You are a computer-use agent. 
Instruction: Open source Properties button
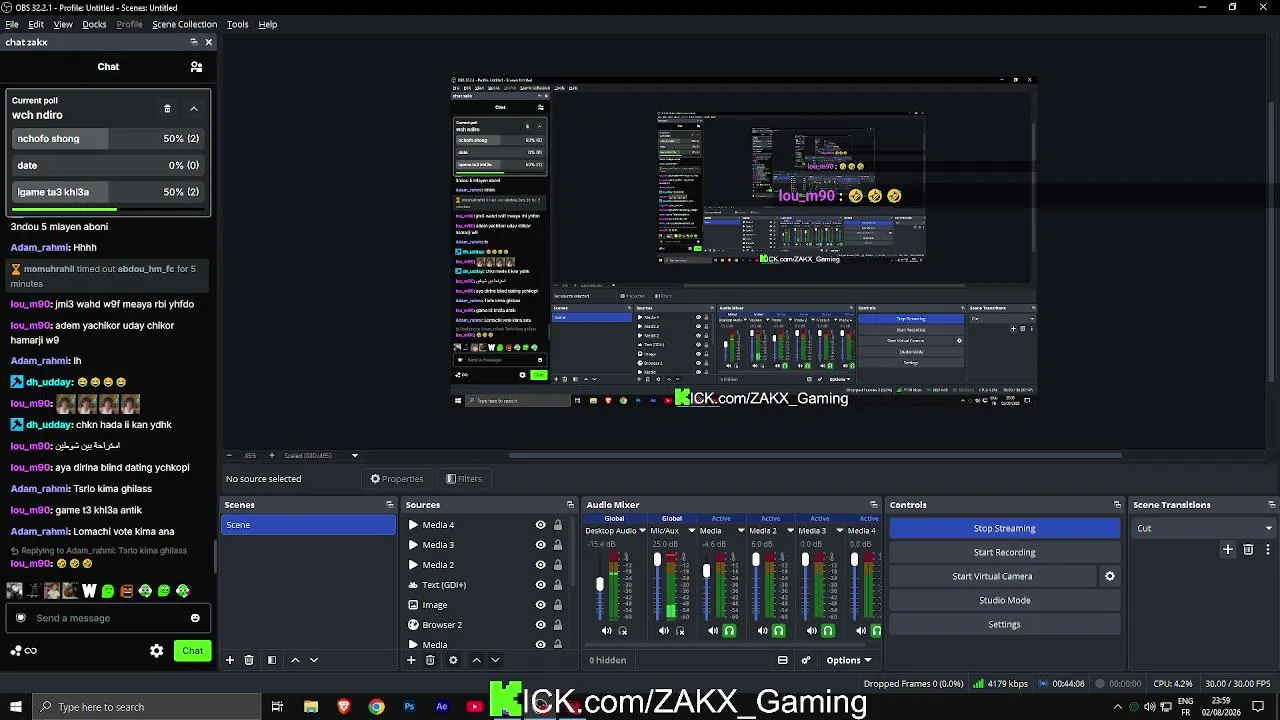pyautogui.click(x=397, y=479)
